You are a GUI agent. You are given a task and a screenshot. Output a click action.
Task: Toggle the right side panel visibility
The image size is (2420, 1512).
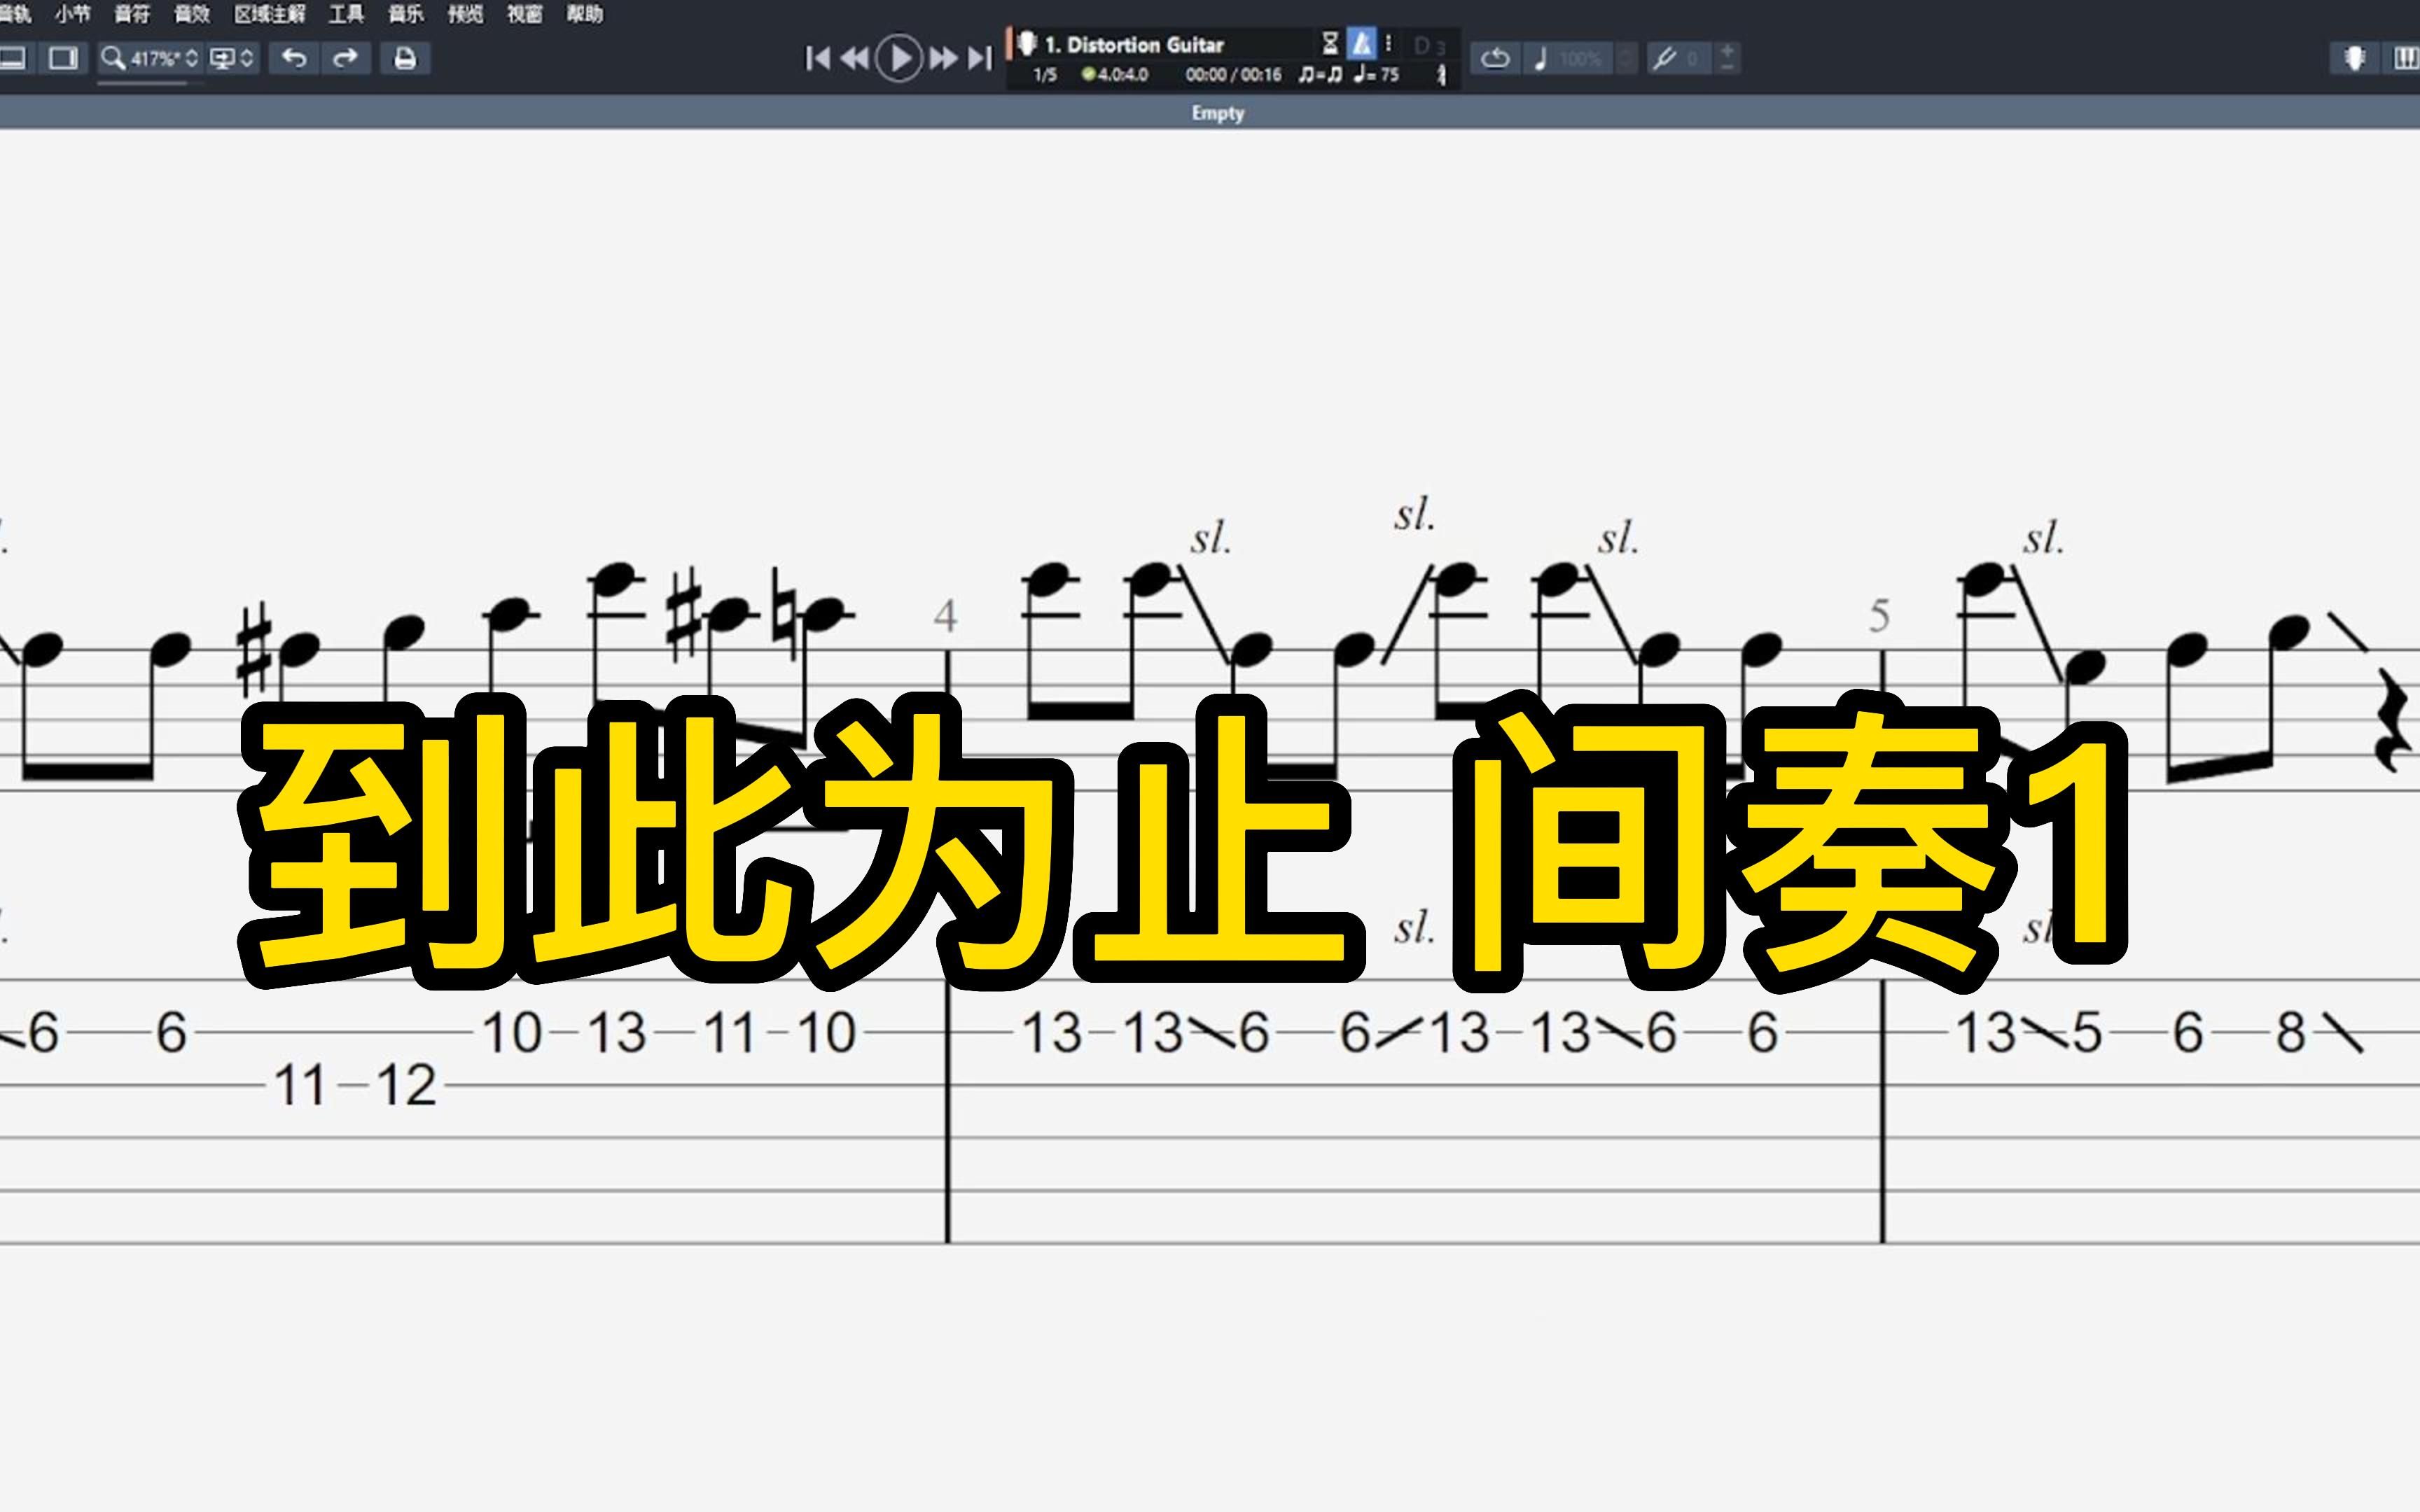(64, 58)
